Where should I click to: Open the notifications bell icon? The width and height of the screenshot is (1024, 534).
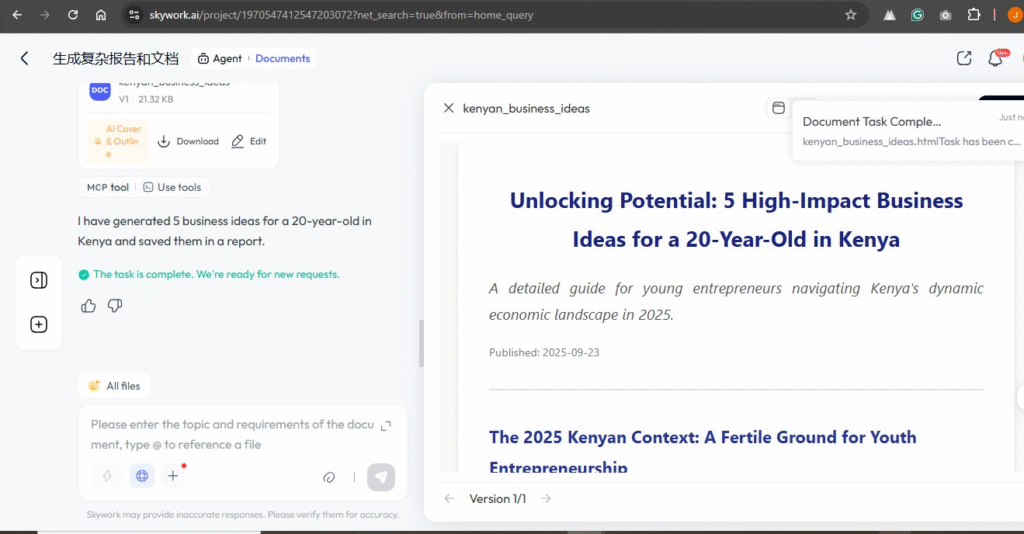click(x=995, y=59)
